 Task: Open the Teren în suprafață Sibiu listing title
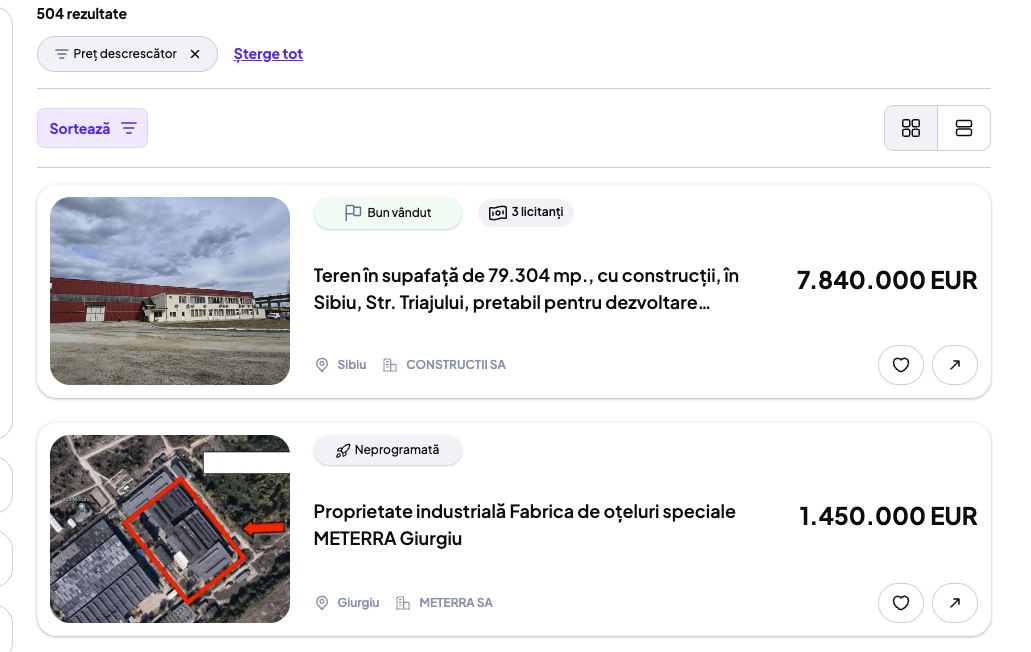[526, 289]
